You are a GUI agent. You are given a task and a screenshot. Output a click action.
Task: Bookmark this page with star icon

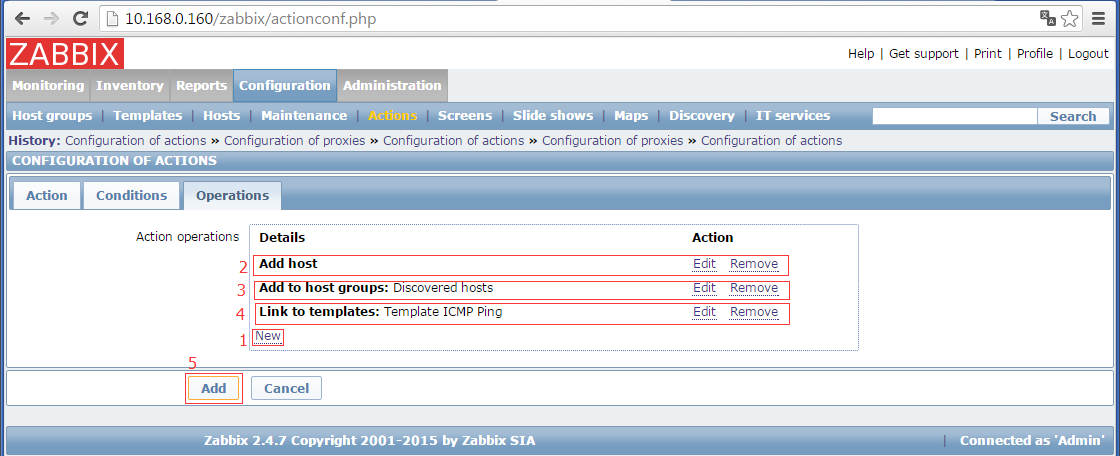coord(1069,19)
